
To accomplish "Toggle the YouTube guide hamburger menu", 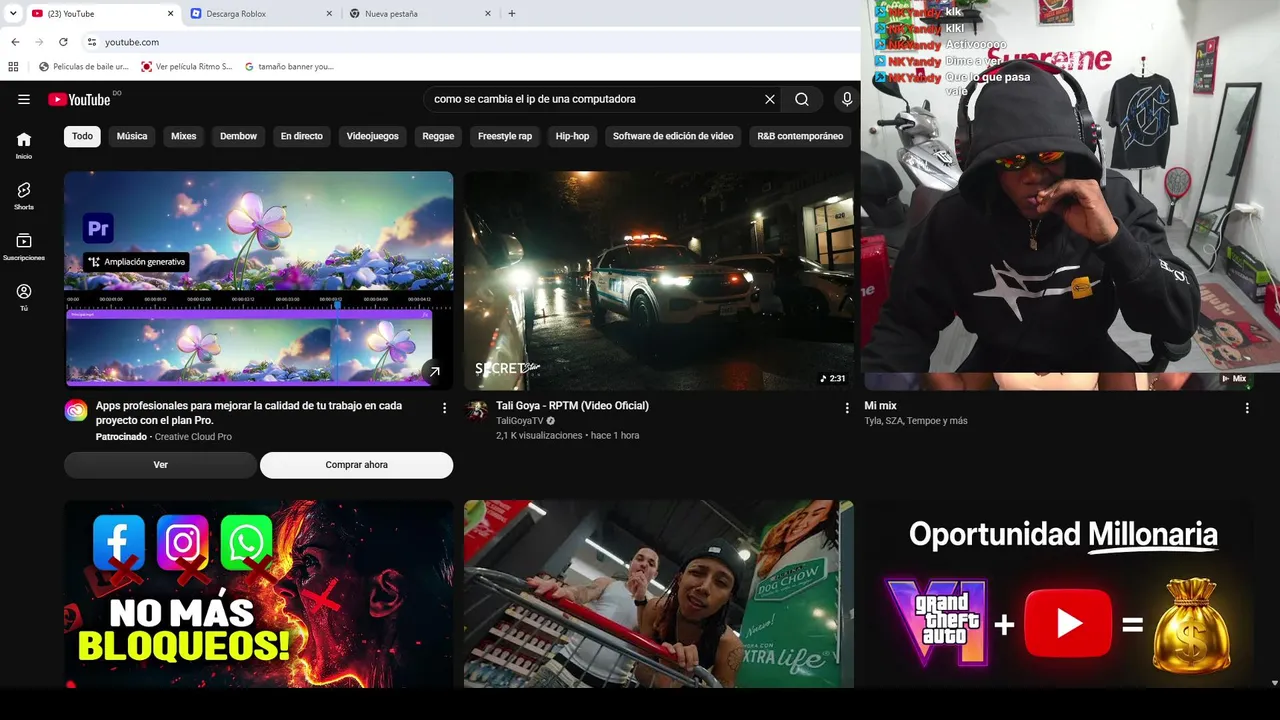I will pos(24,99).
